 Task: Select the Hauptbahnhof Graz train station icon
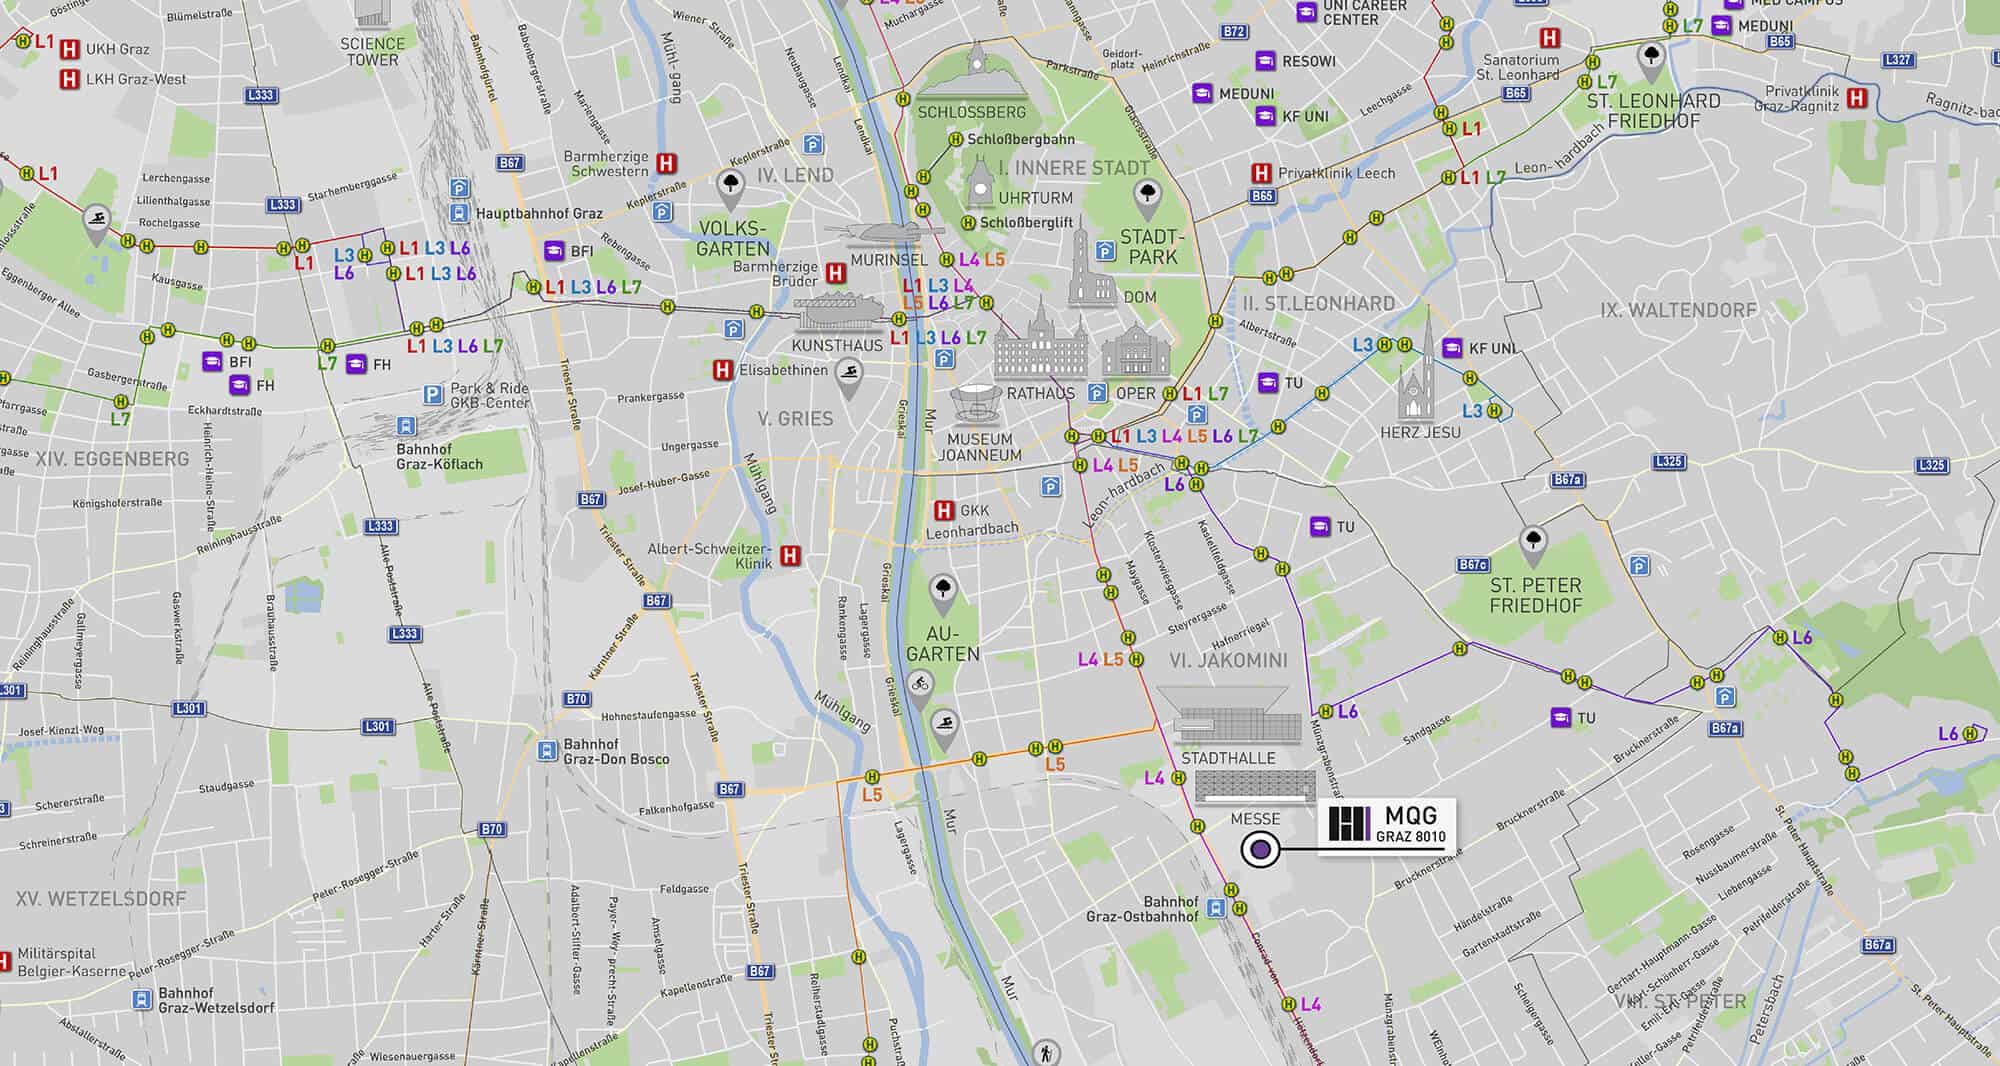click(459, 213)
